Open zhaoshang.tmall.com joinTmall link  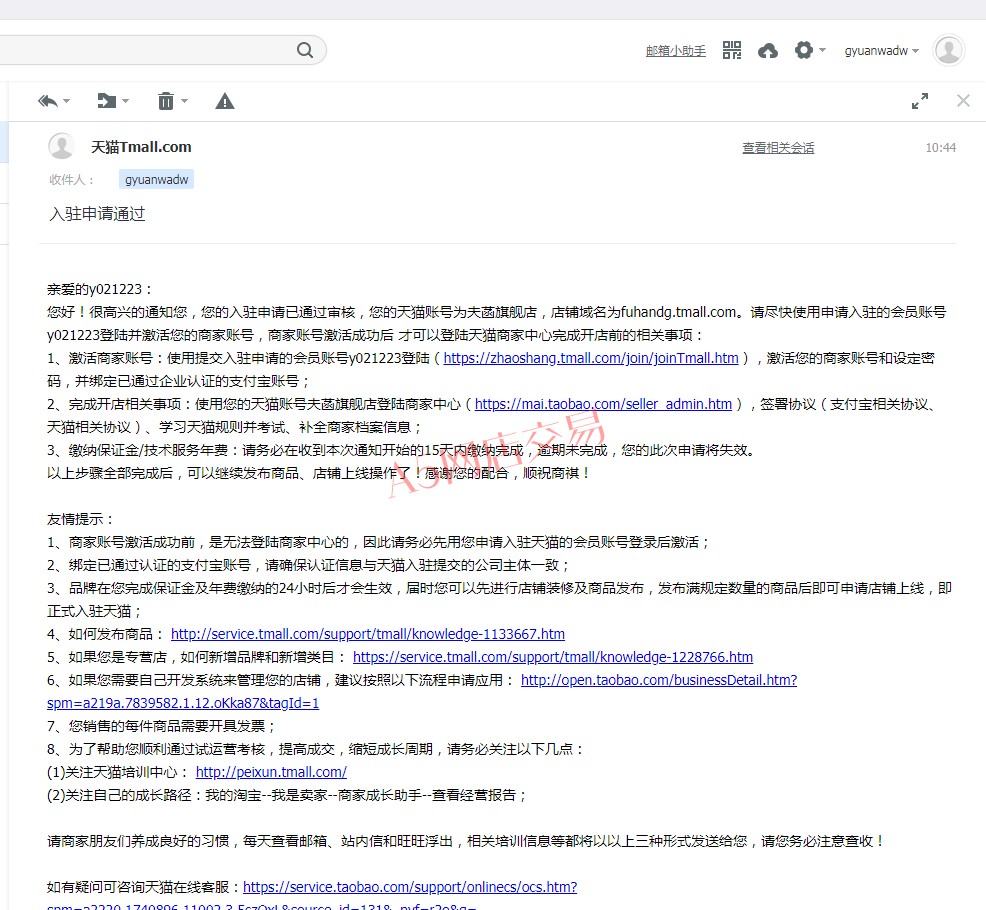click(x=590, y=358)
